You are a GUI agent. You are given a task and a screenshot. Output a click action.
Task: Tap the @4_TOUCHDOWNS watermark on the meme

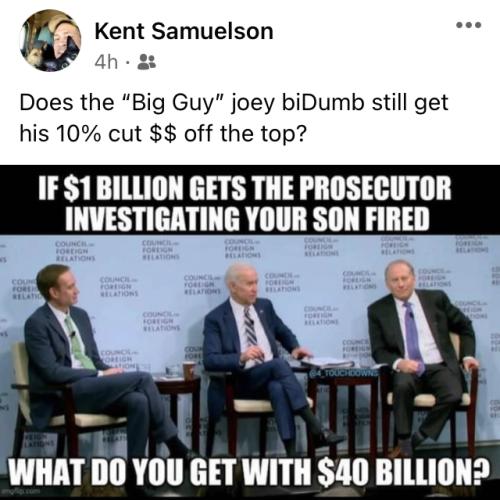(x=343, y=373)
